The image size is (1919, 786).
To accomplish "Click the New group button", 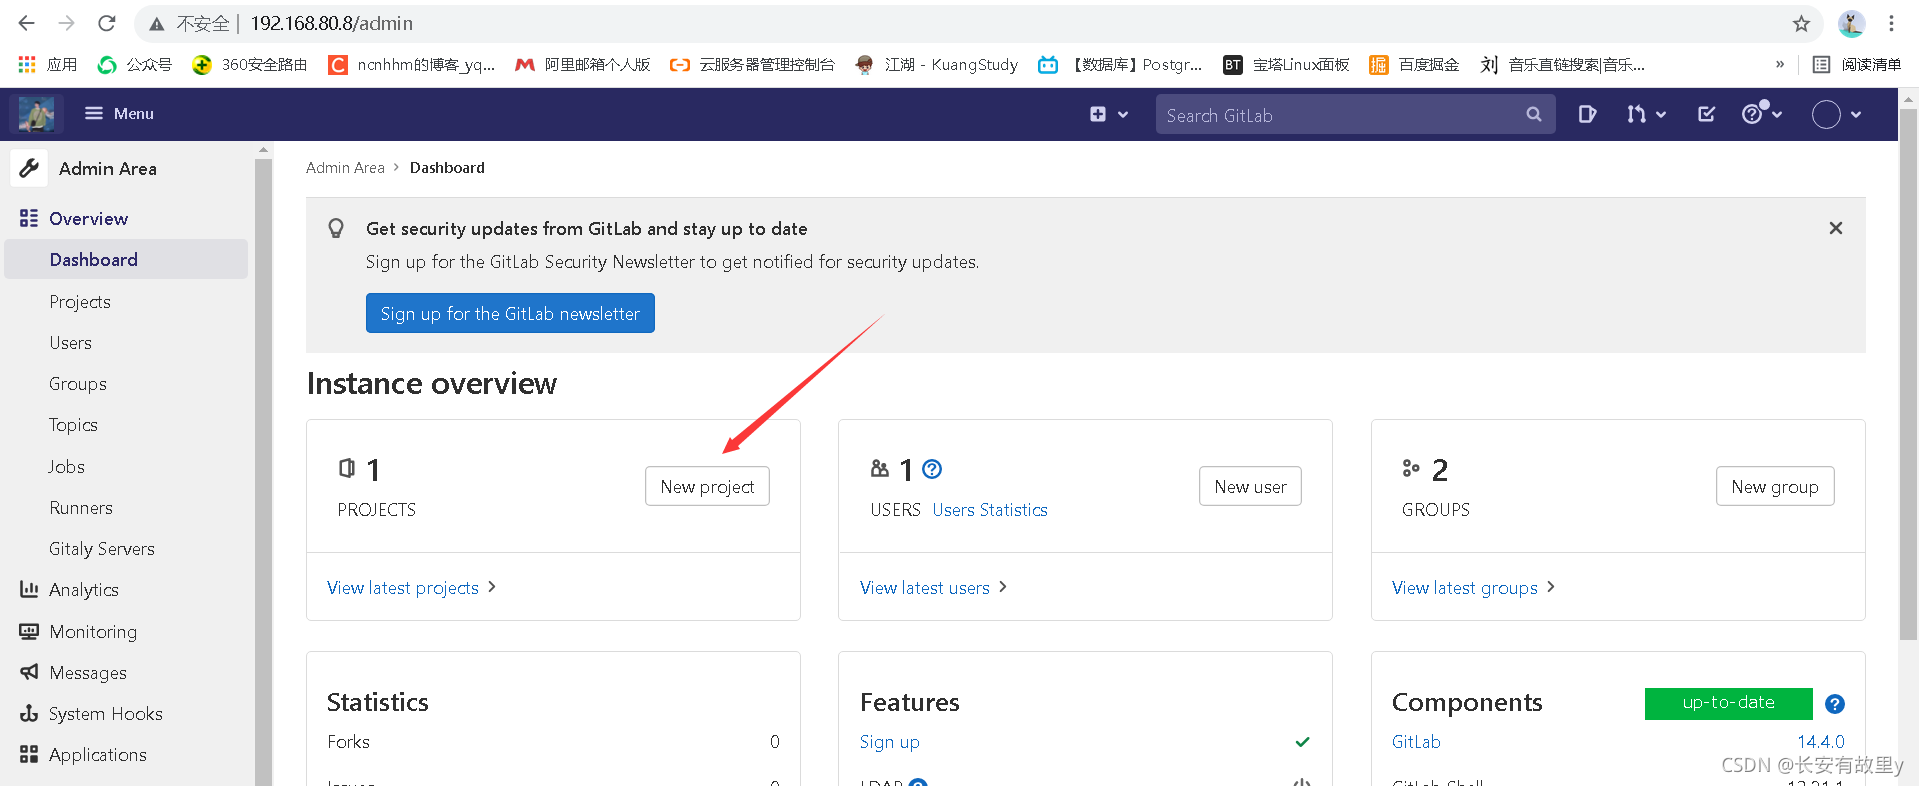I will (1775, 486).
